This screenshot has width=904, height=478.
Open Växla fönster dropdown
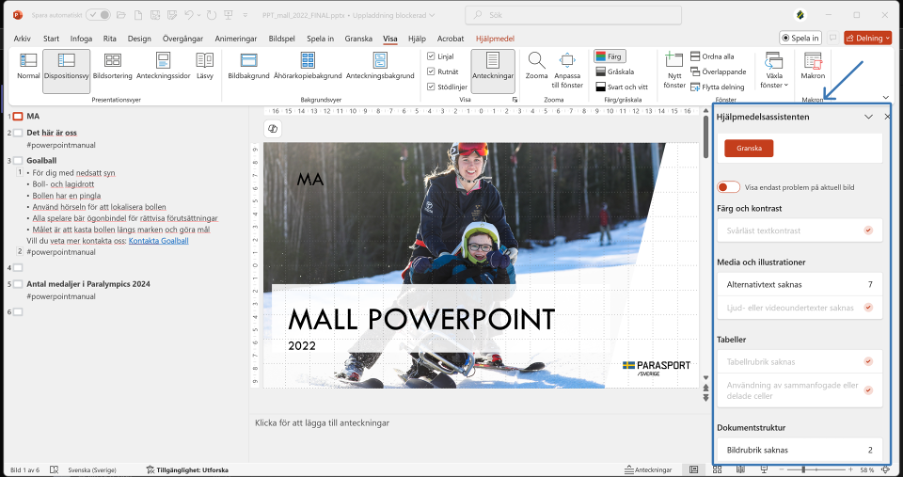click(774, 70)
